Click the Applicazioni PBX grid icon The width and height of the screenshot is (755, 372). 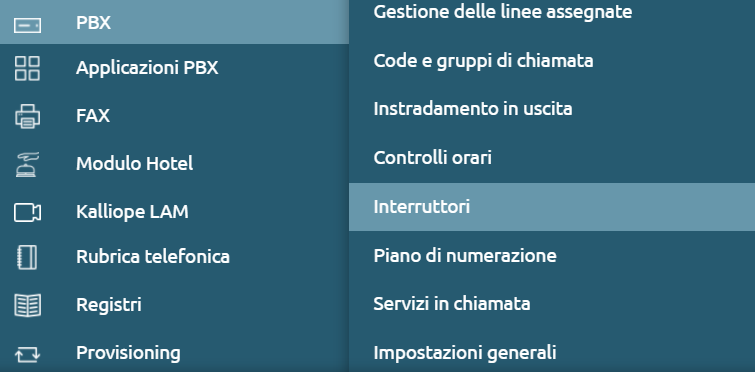pos(27,68)
